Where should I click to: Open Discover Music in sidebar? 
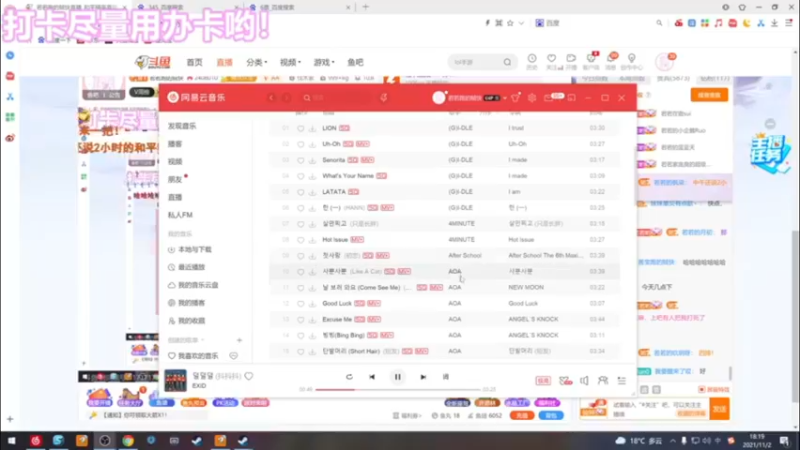click(x=182, y=126)
